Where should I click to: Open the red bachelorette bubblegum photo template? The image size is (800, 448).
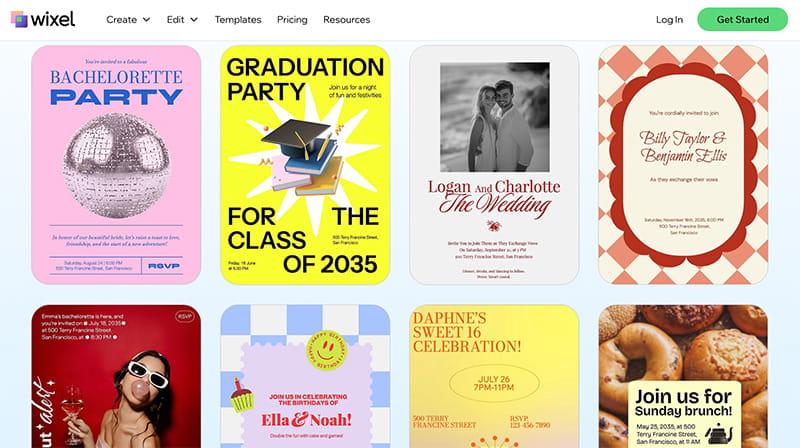116,377
